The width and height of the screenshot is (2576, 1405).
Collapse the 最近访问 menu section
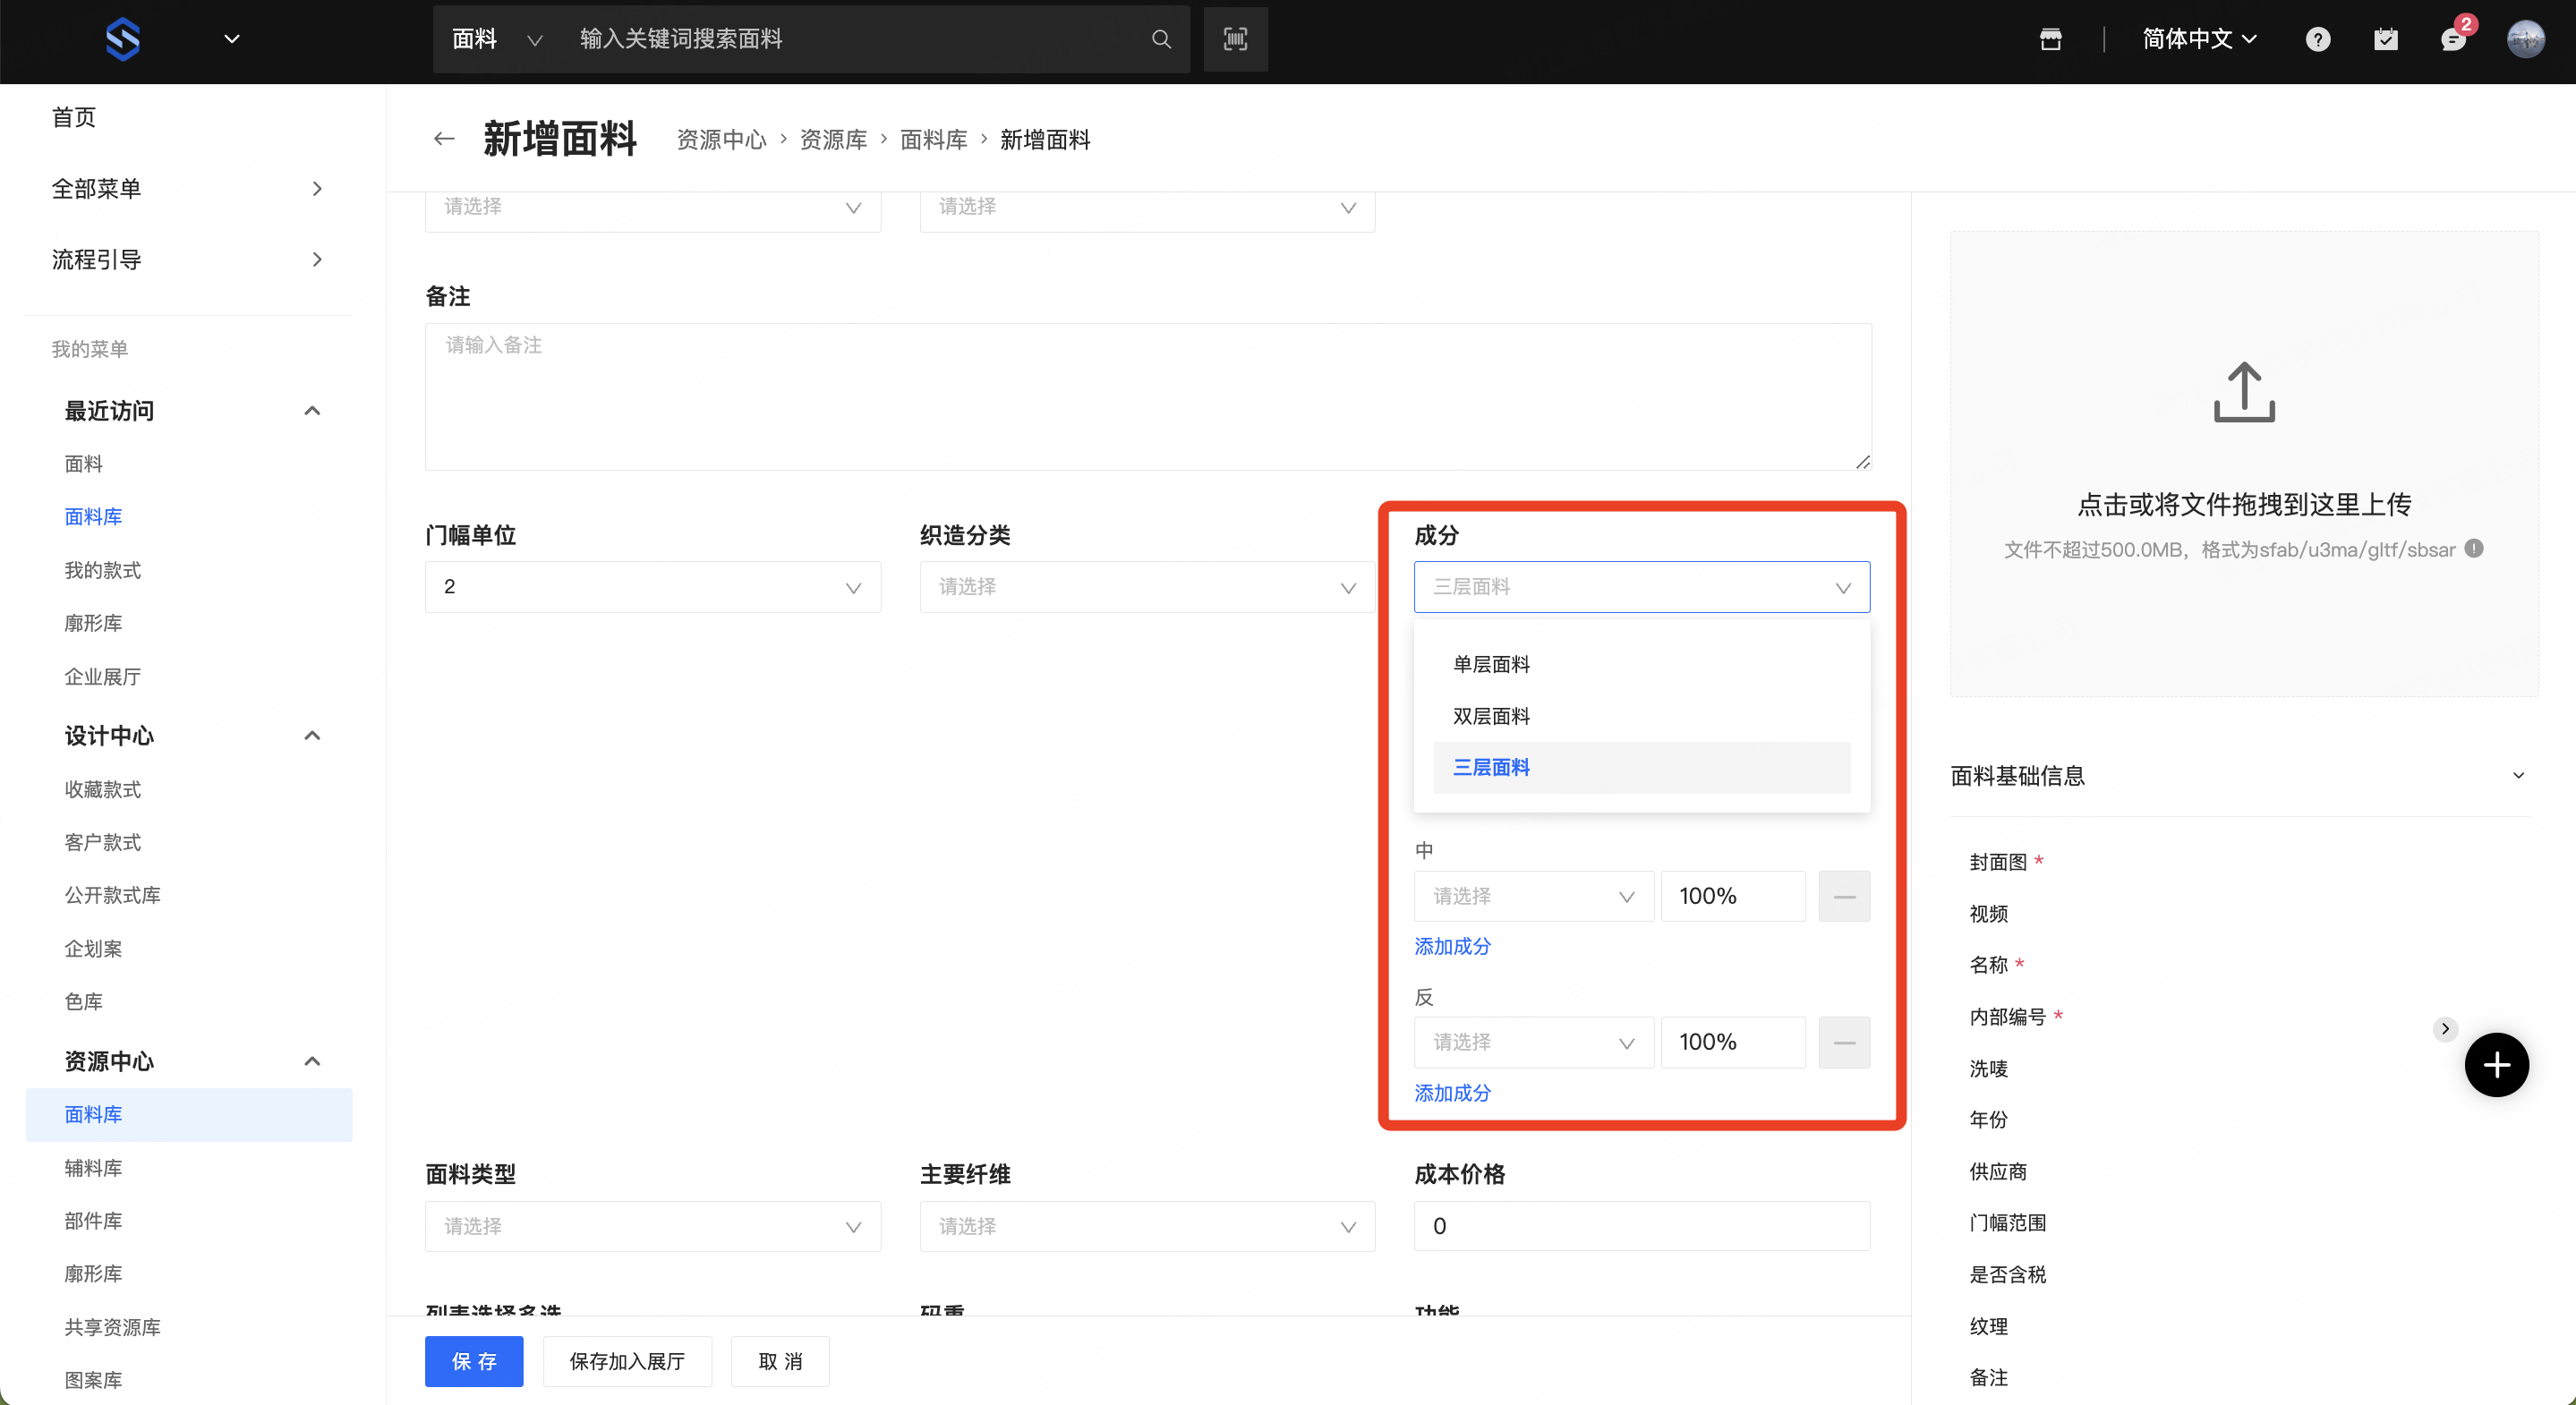click(x=312, y=411)
